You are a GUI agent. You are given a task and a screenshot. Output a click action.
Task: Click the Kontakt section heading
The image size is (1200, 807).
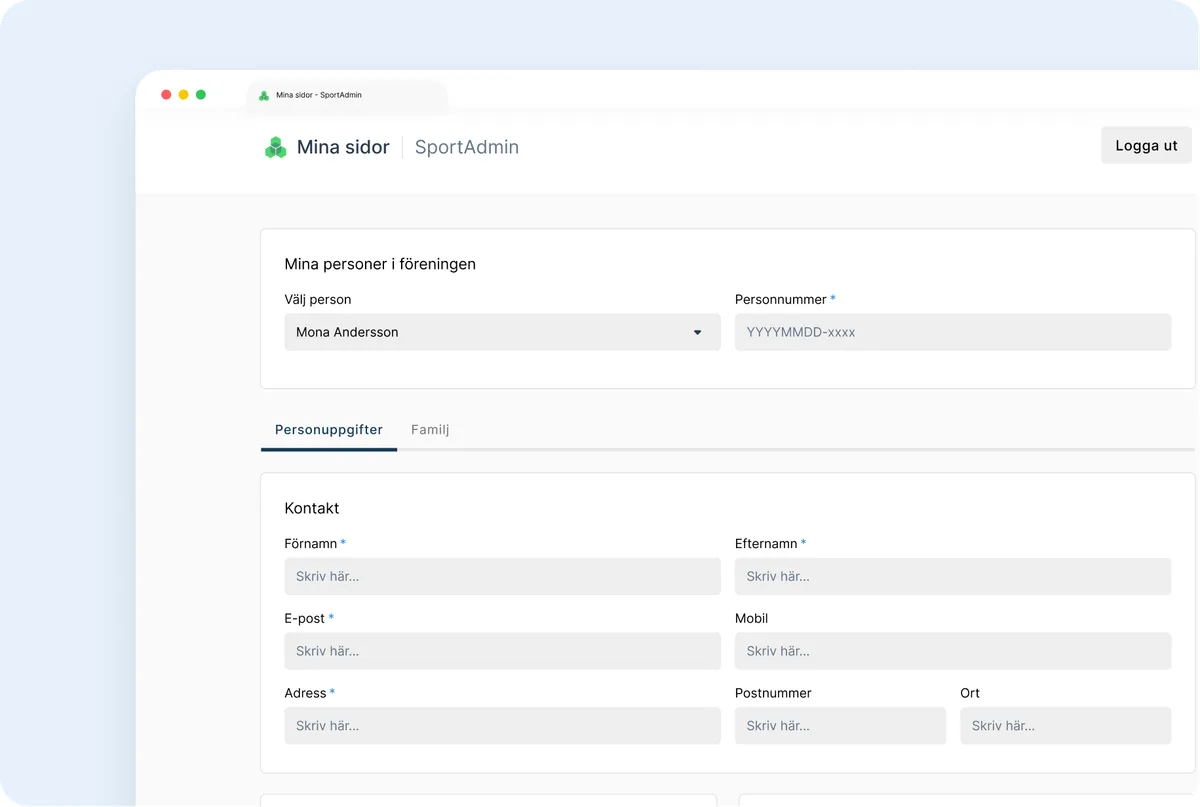click(312, 508)
